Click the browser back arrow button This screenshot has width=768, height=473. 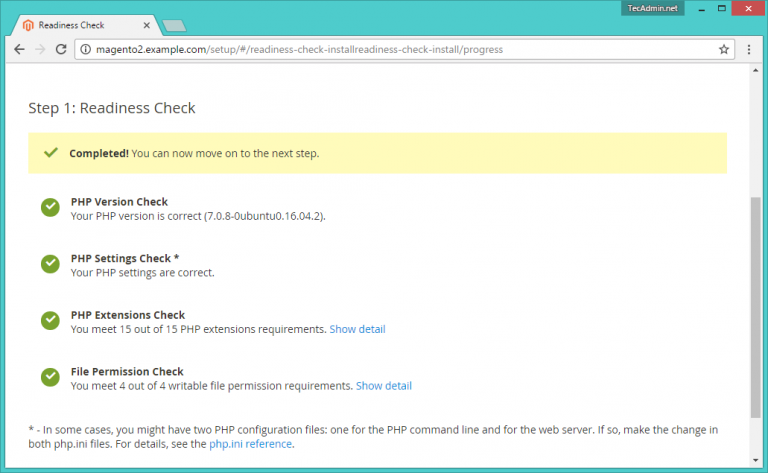point(18,48)
